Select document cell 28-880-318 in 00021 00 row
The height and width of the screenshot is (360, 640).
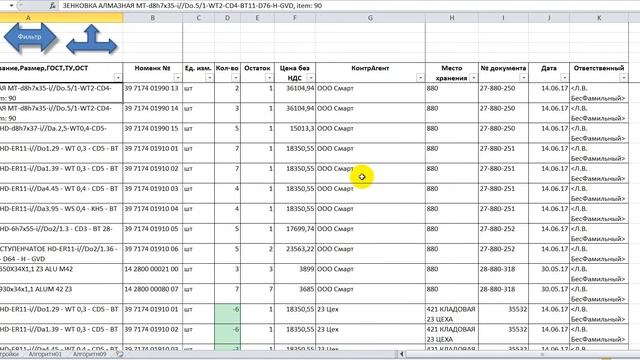point(503,273)
